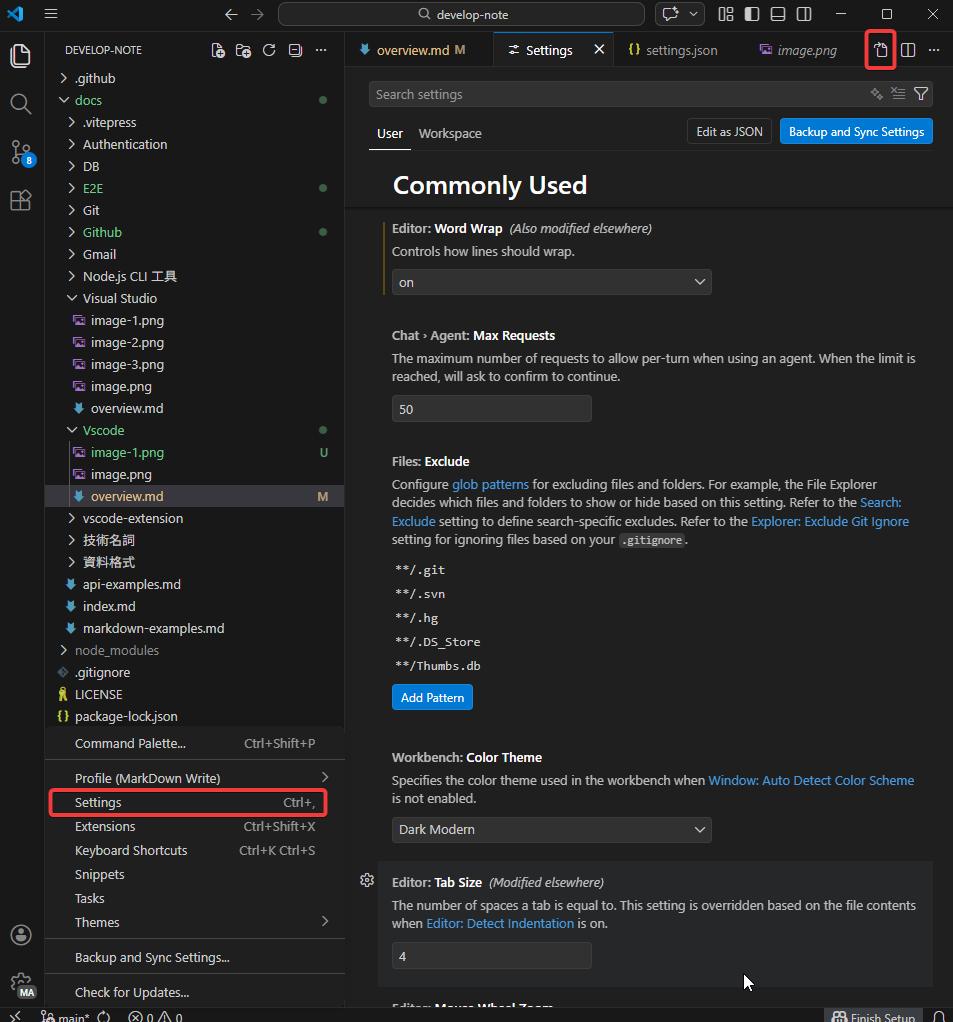Screen dimensions: 953x1022
Task: Split the editor to the right
Action: (x=908, y=50)
